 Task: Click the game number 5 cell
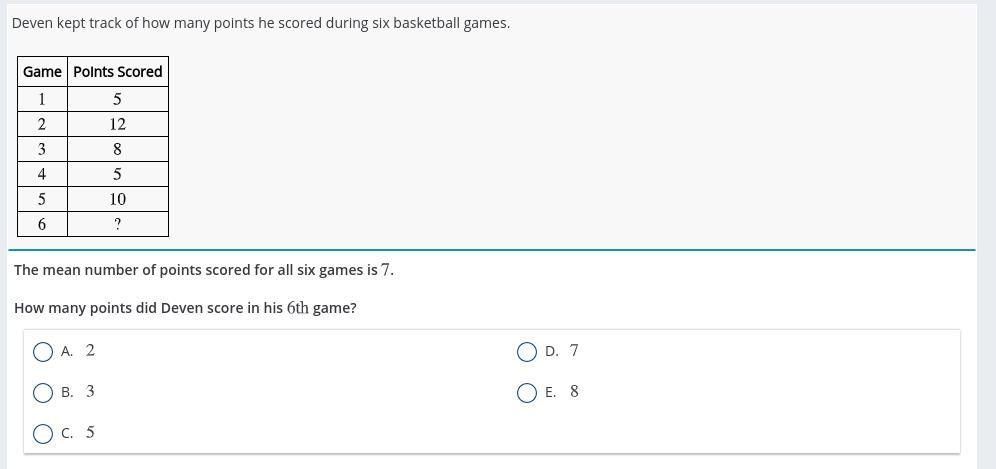42,199
